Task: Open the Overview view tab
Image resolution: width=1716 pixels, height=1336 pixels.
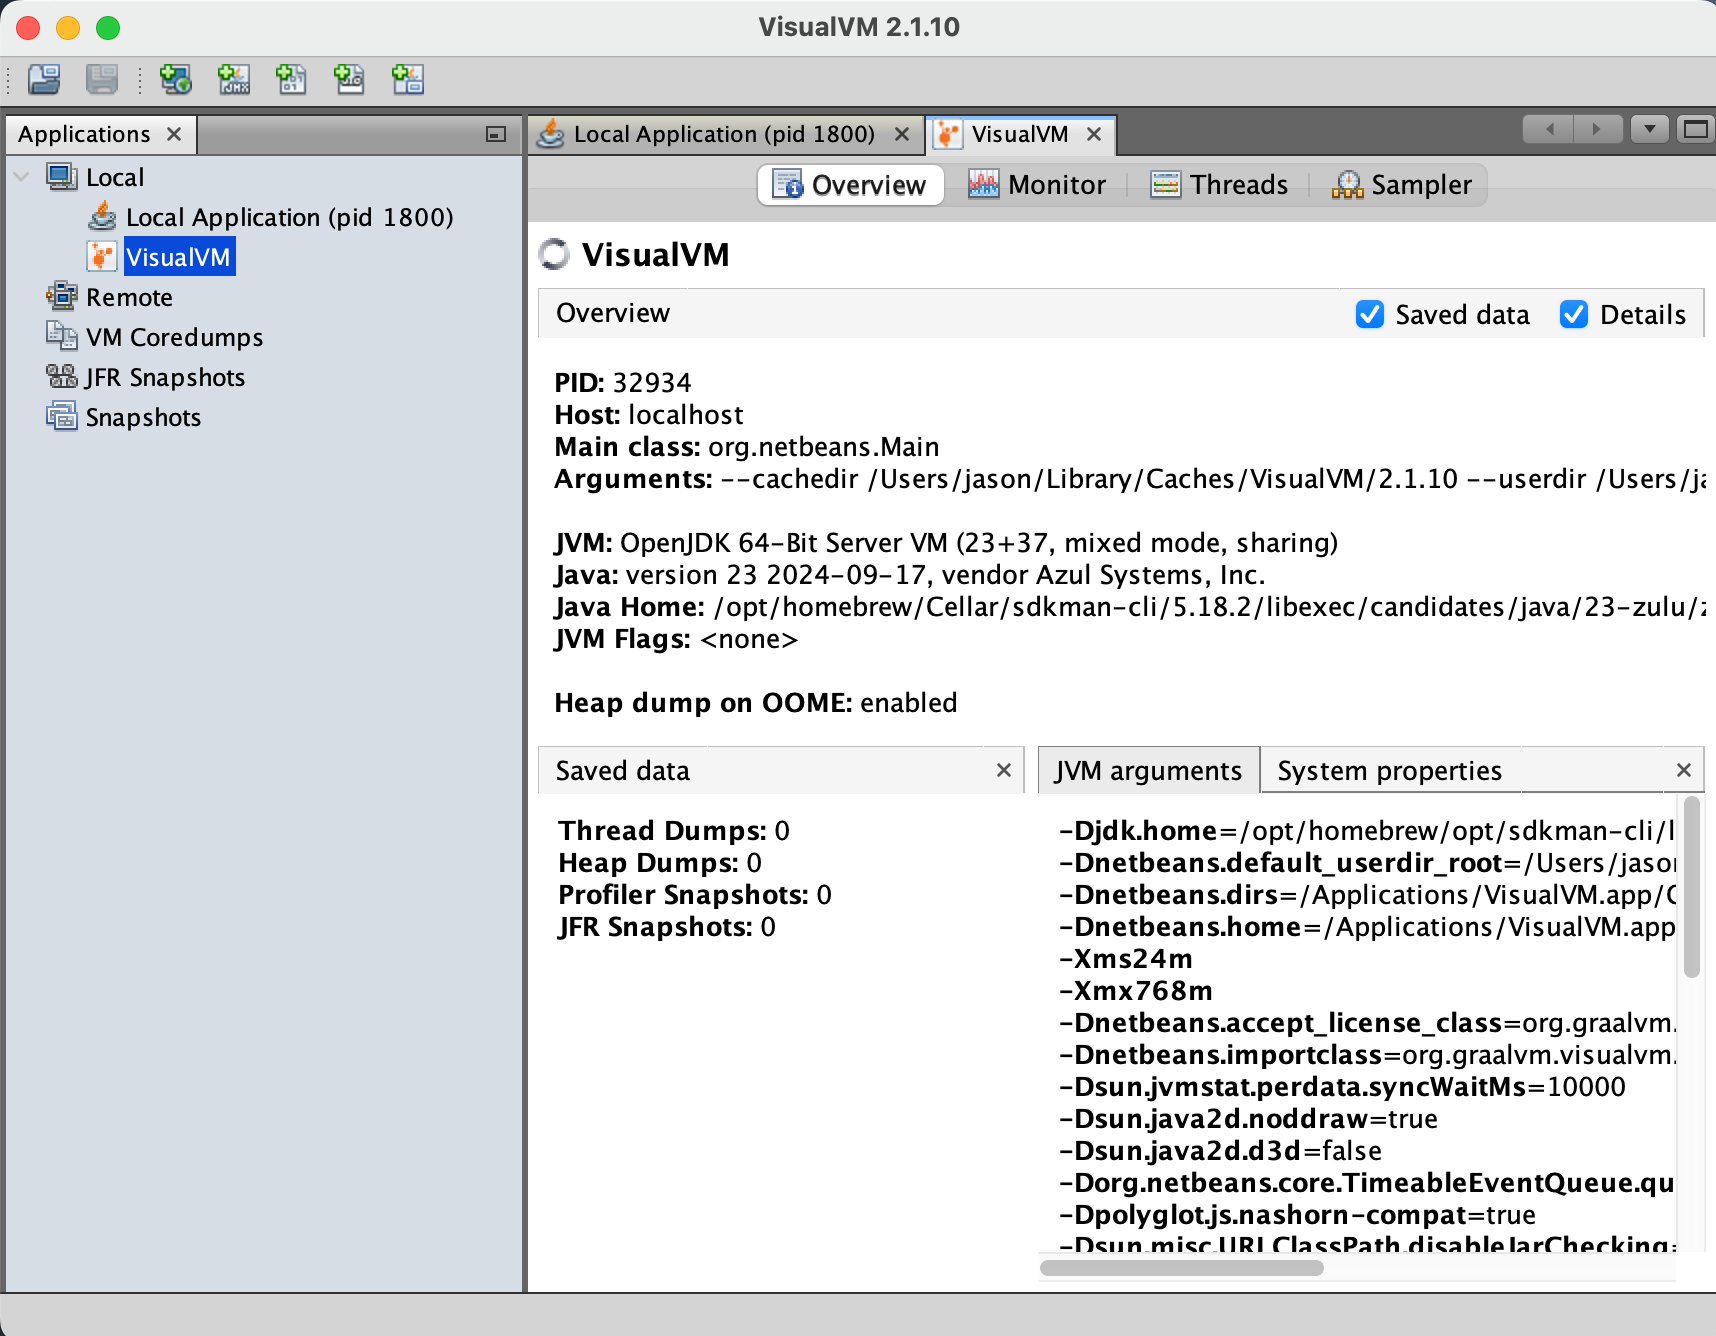Action: (x=851, y=185)
